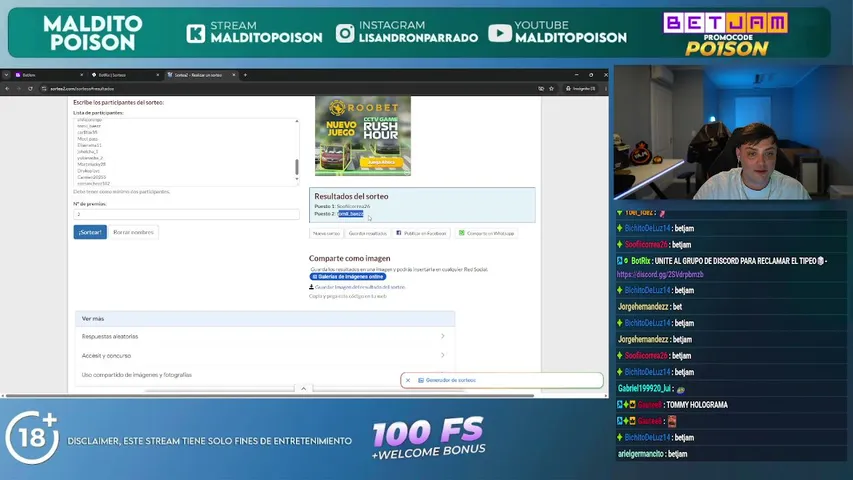This screenshot has height=480, width=853.
Task: Bookmark the page with the star icon
Action: (551, 89)
